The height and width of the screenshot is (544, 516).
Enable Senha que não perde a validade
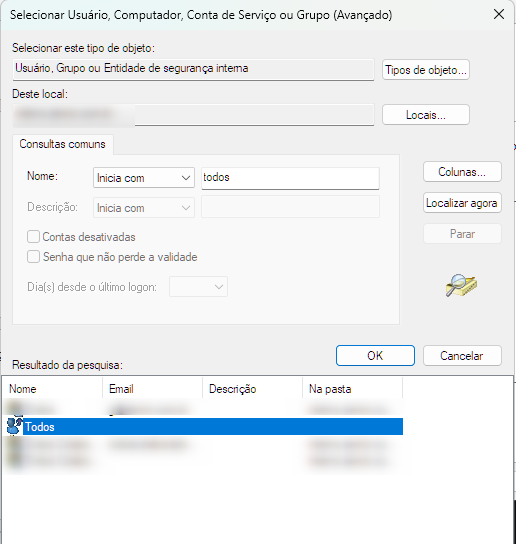pos(33,257)
